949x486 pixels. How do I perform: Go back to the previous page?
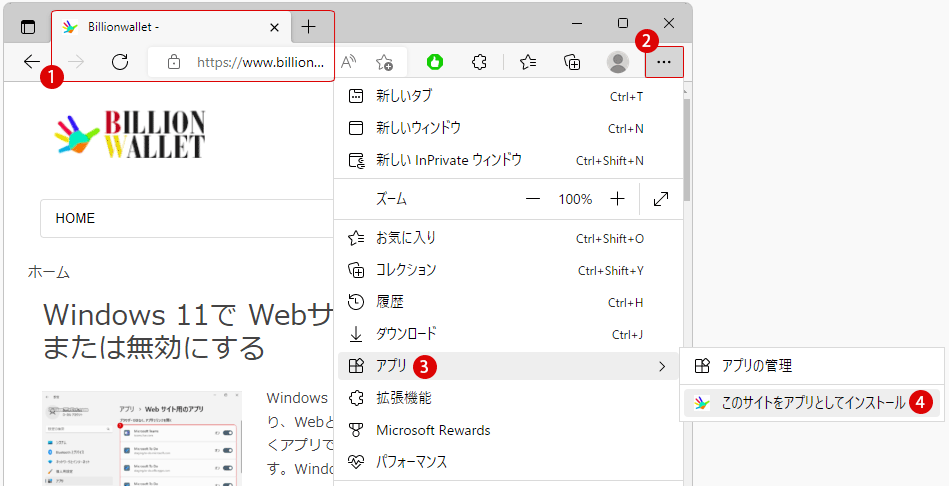tap(31, 61)
